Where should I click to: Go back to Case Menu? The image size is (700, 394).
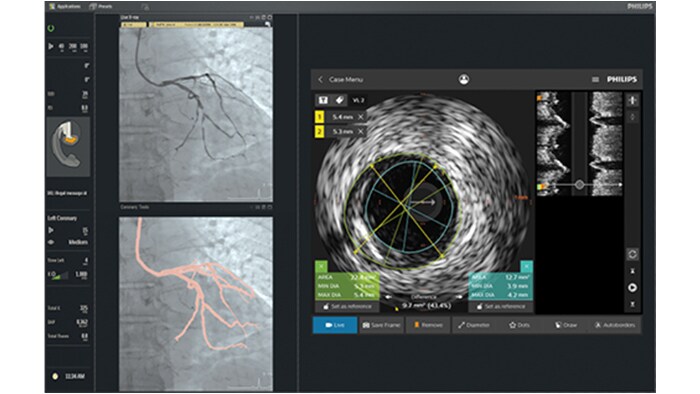click(342, 79)
